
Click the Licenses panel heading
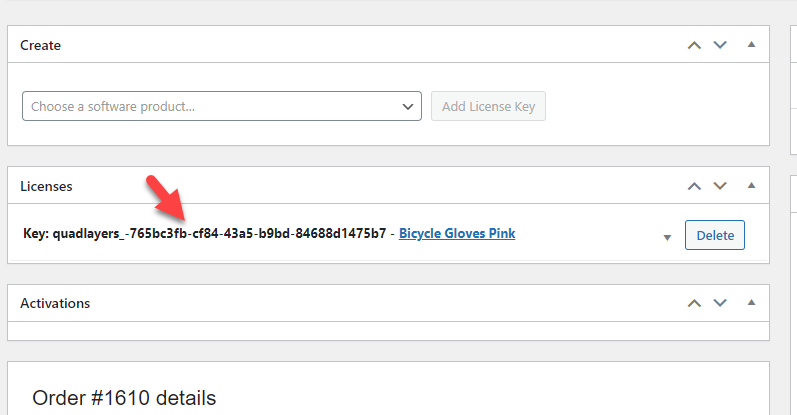pyautogui.click(x=46, y=187)
